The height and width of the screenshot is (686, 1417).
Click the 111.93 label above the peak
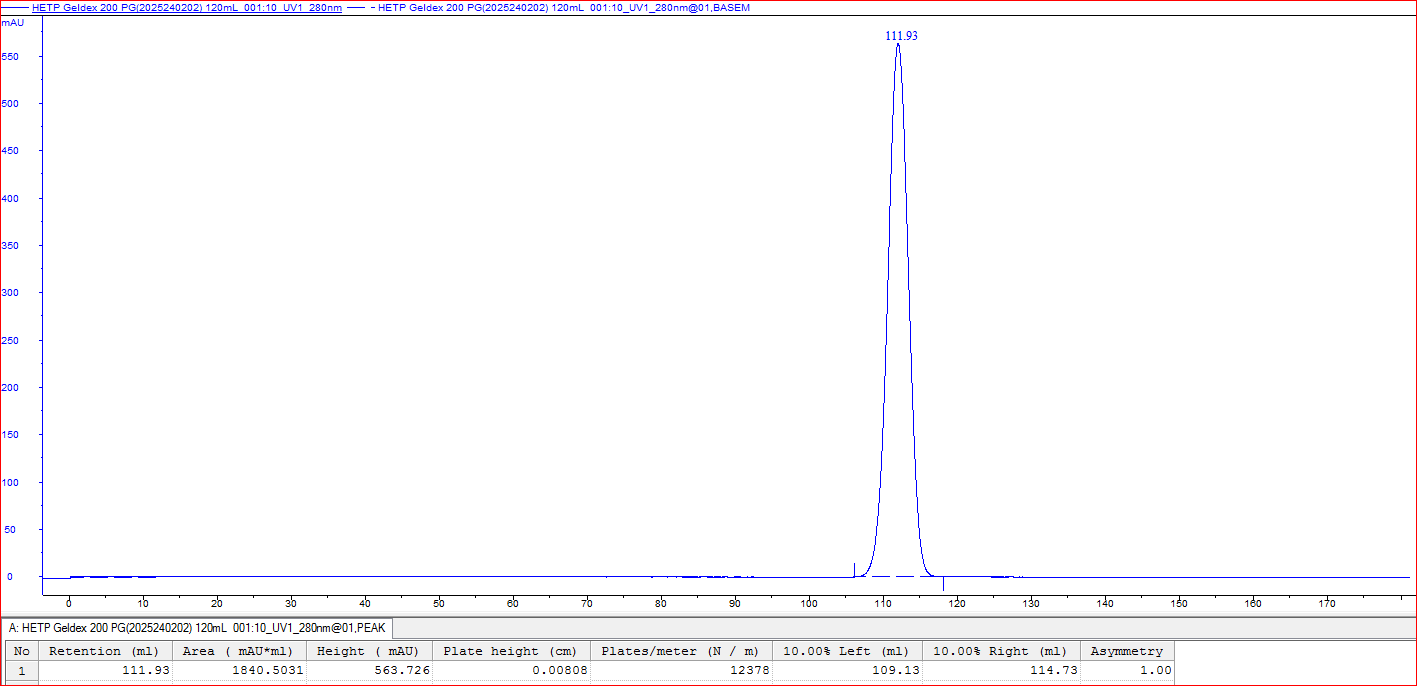tap(901, 35)
